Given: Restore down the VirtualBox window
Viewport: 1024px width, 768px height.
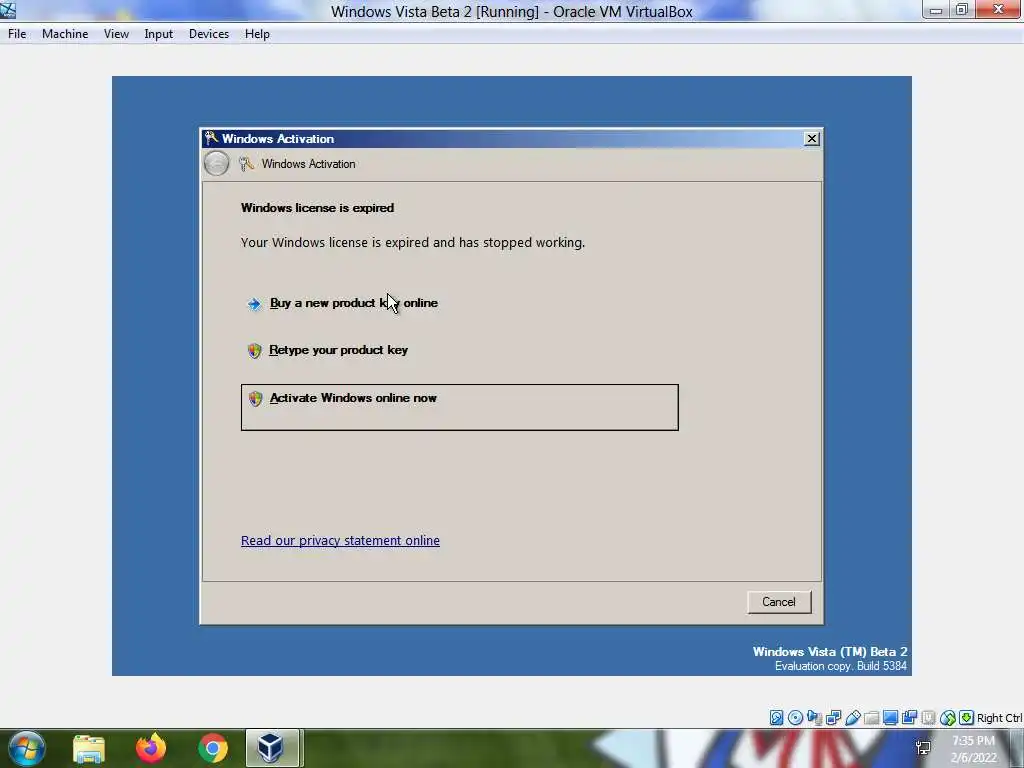Looking at the screenshot, I should pyautogui.click(x=961, y=10).
